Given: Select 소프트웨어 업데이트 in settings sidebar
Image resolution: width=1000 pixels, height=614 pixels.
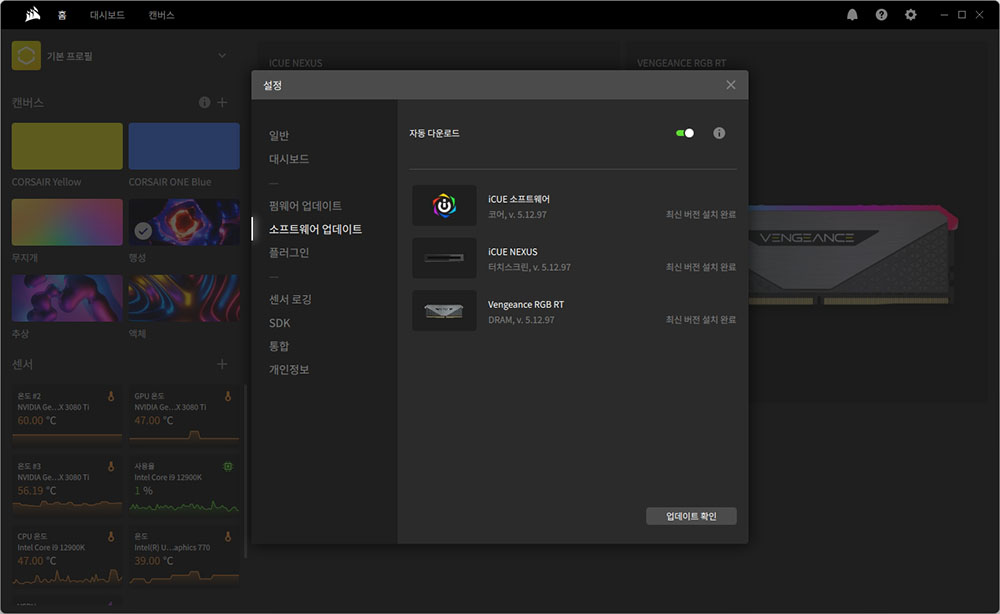Looking at the screenshot, I should [315, 229].
